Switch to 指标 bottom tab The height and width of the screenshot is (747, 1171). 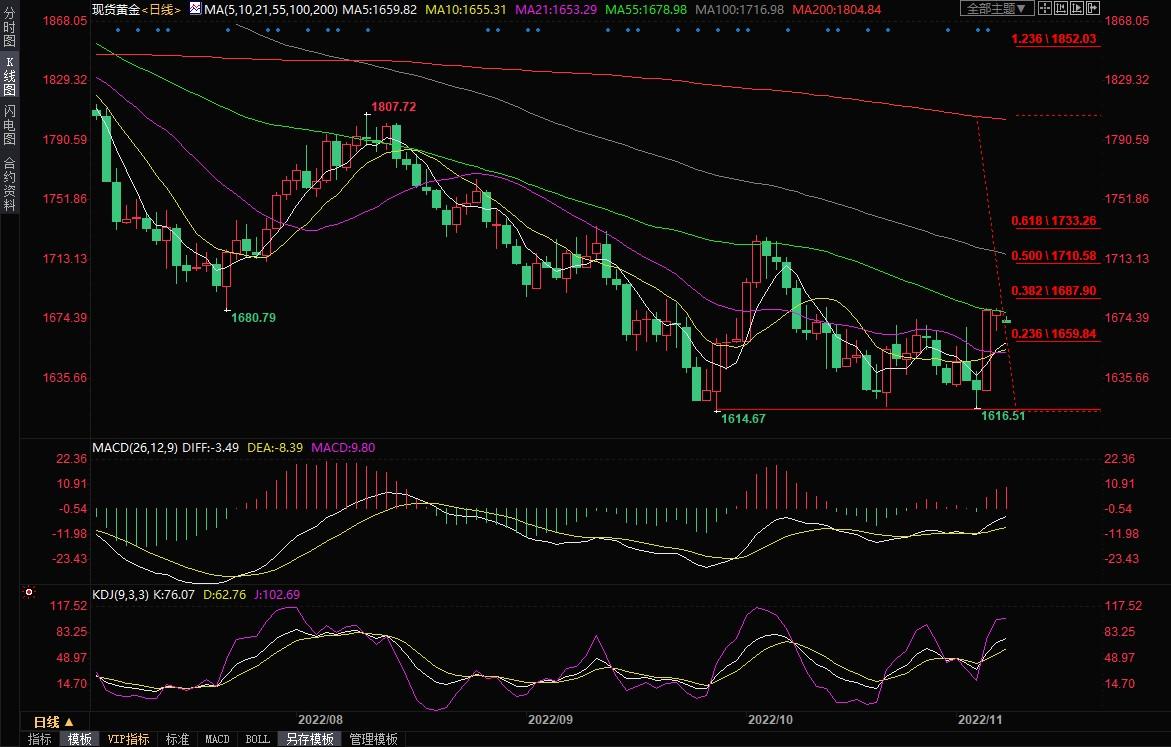(x=40, y=739)
